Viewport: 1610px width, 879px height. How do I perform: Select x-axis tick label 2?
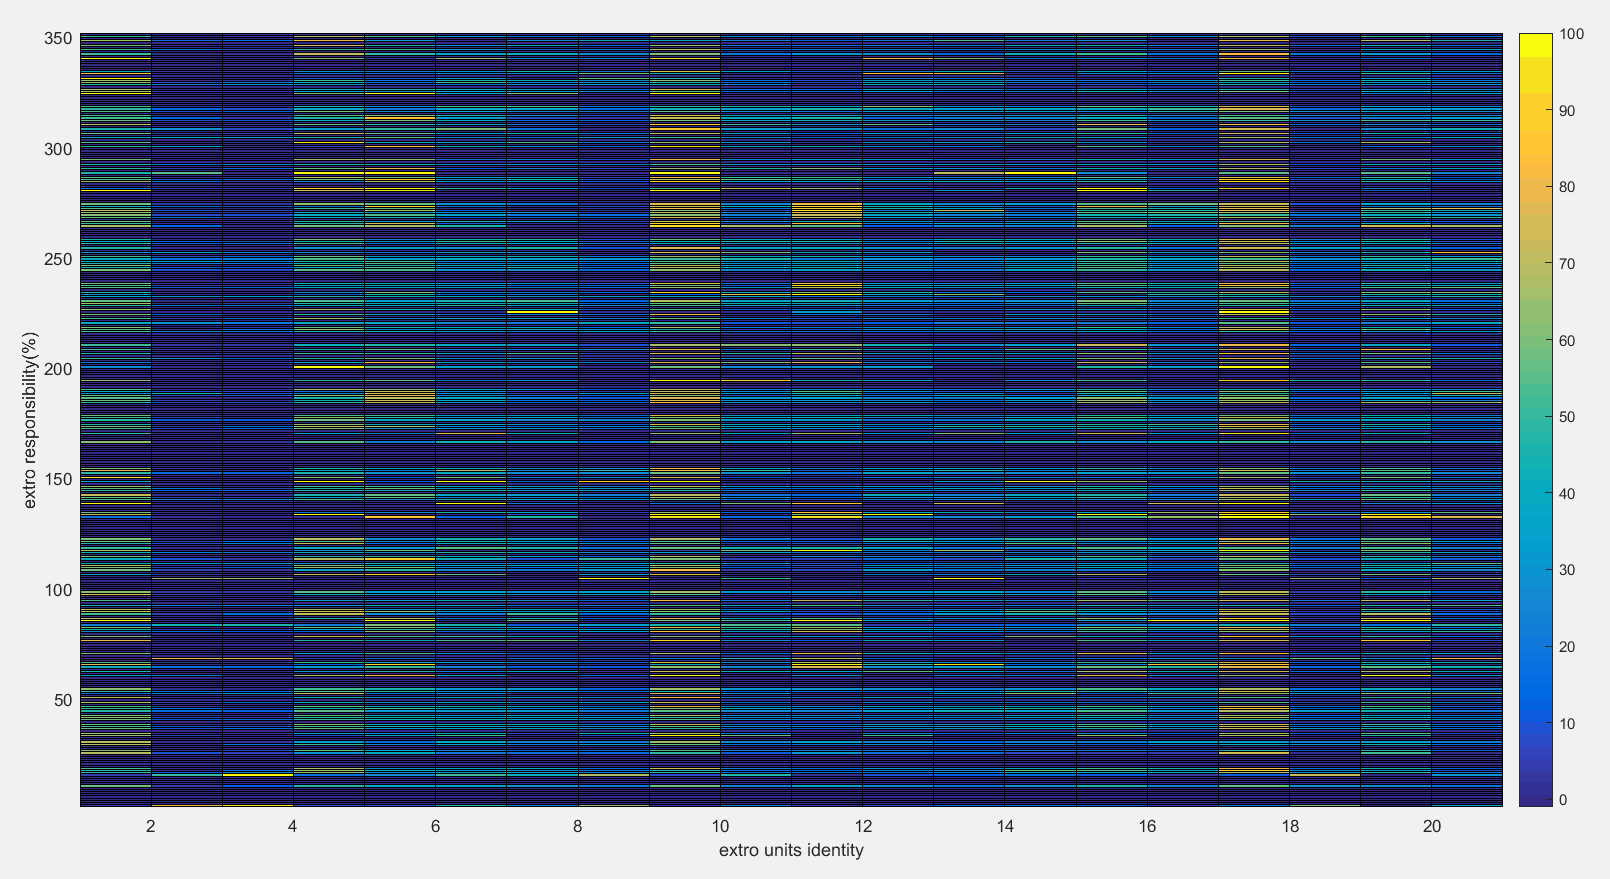(x=150, y=826)
